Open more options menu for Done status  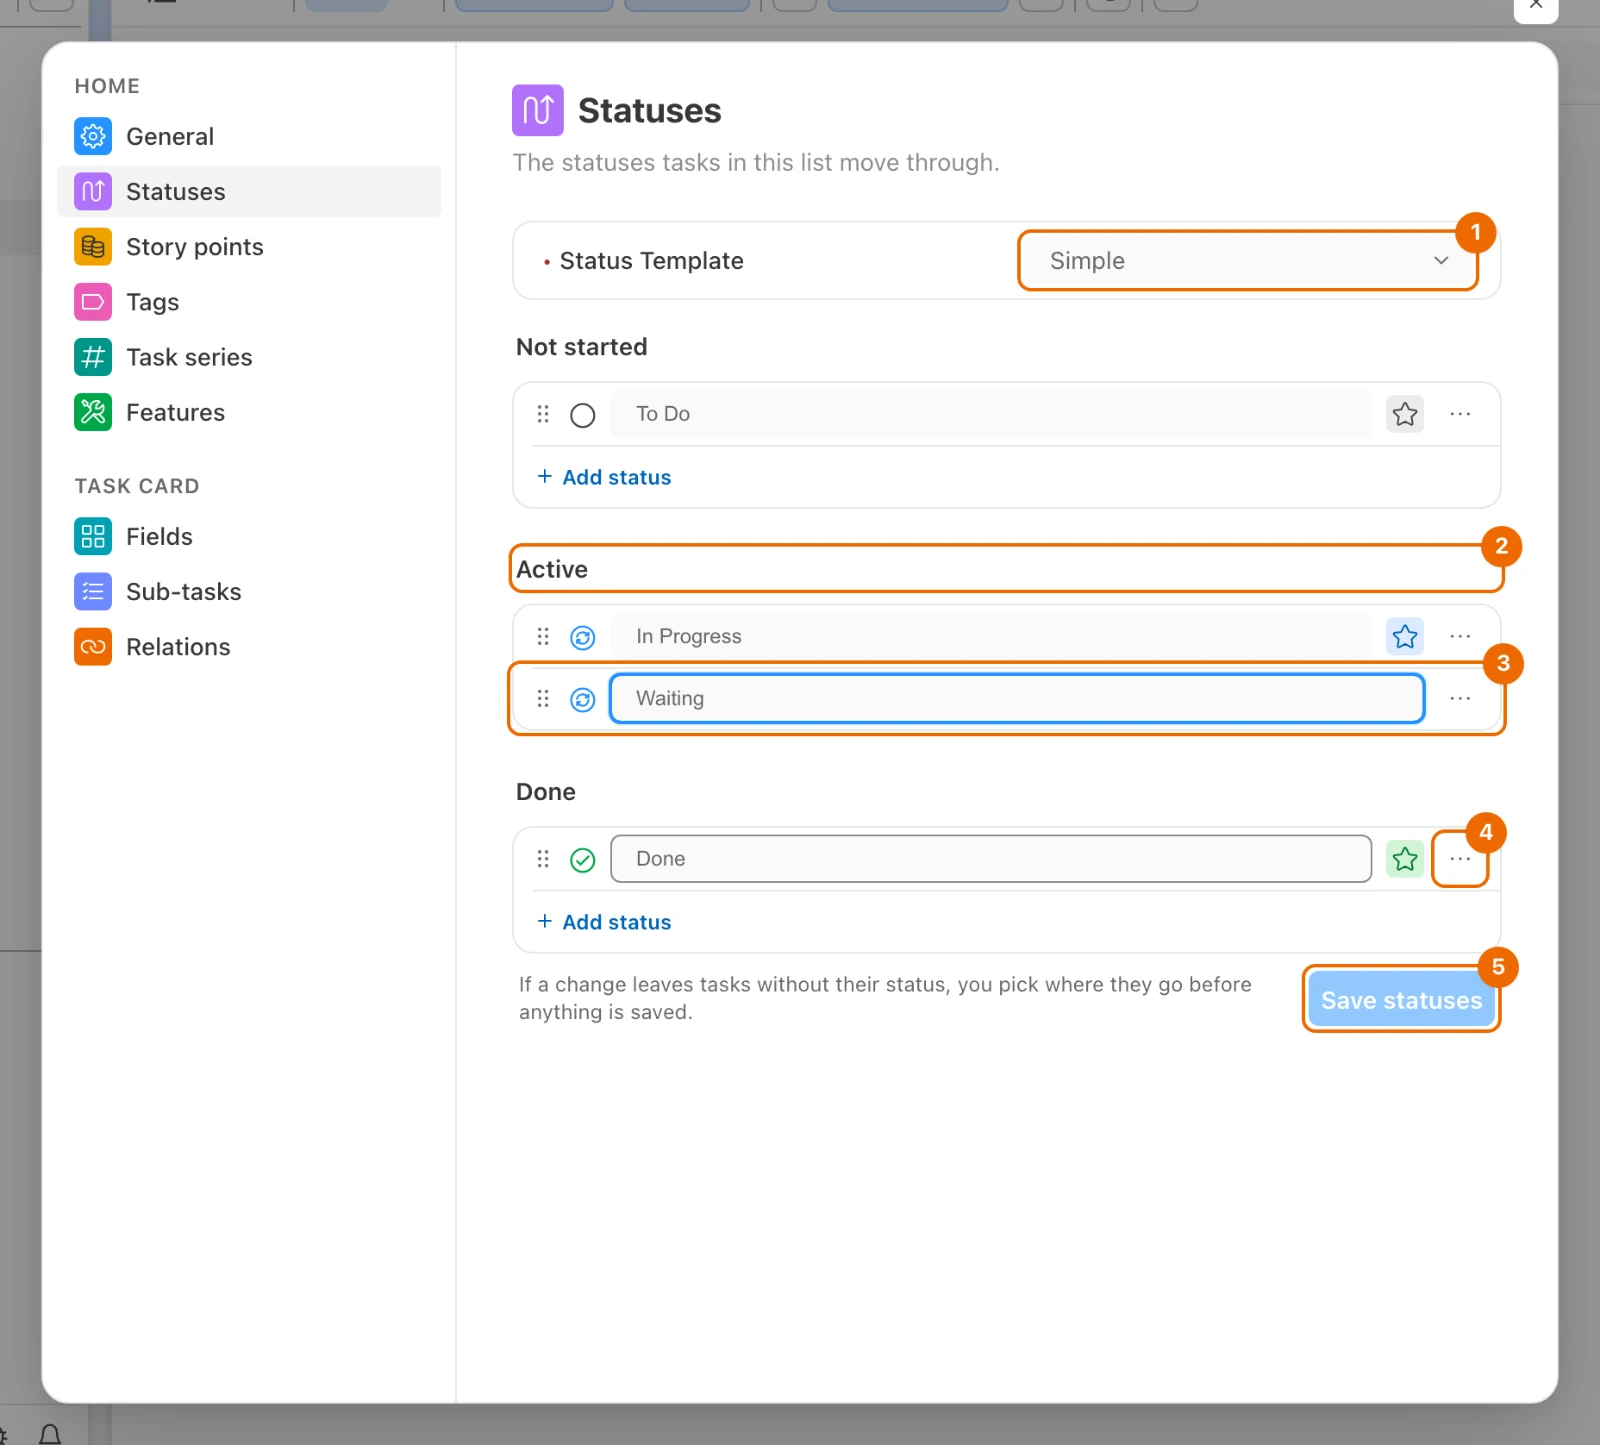point(1460,858)
